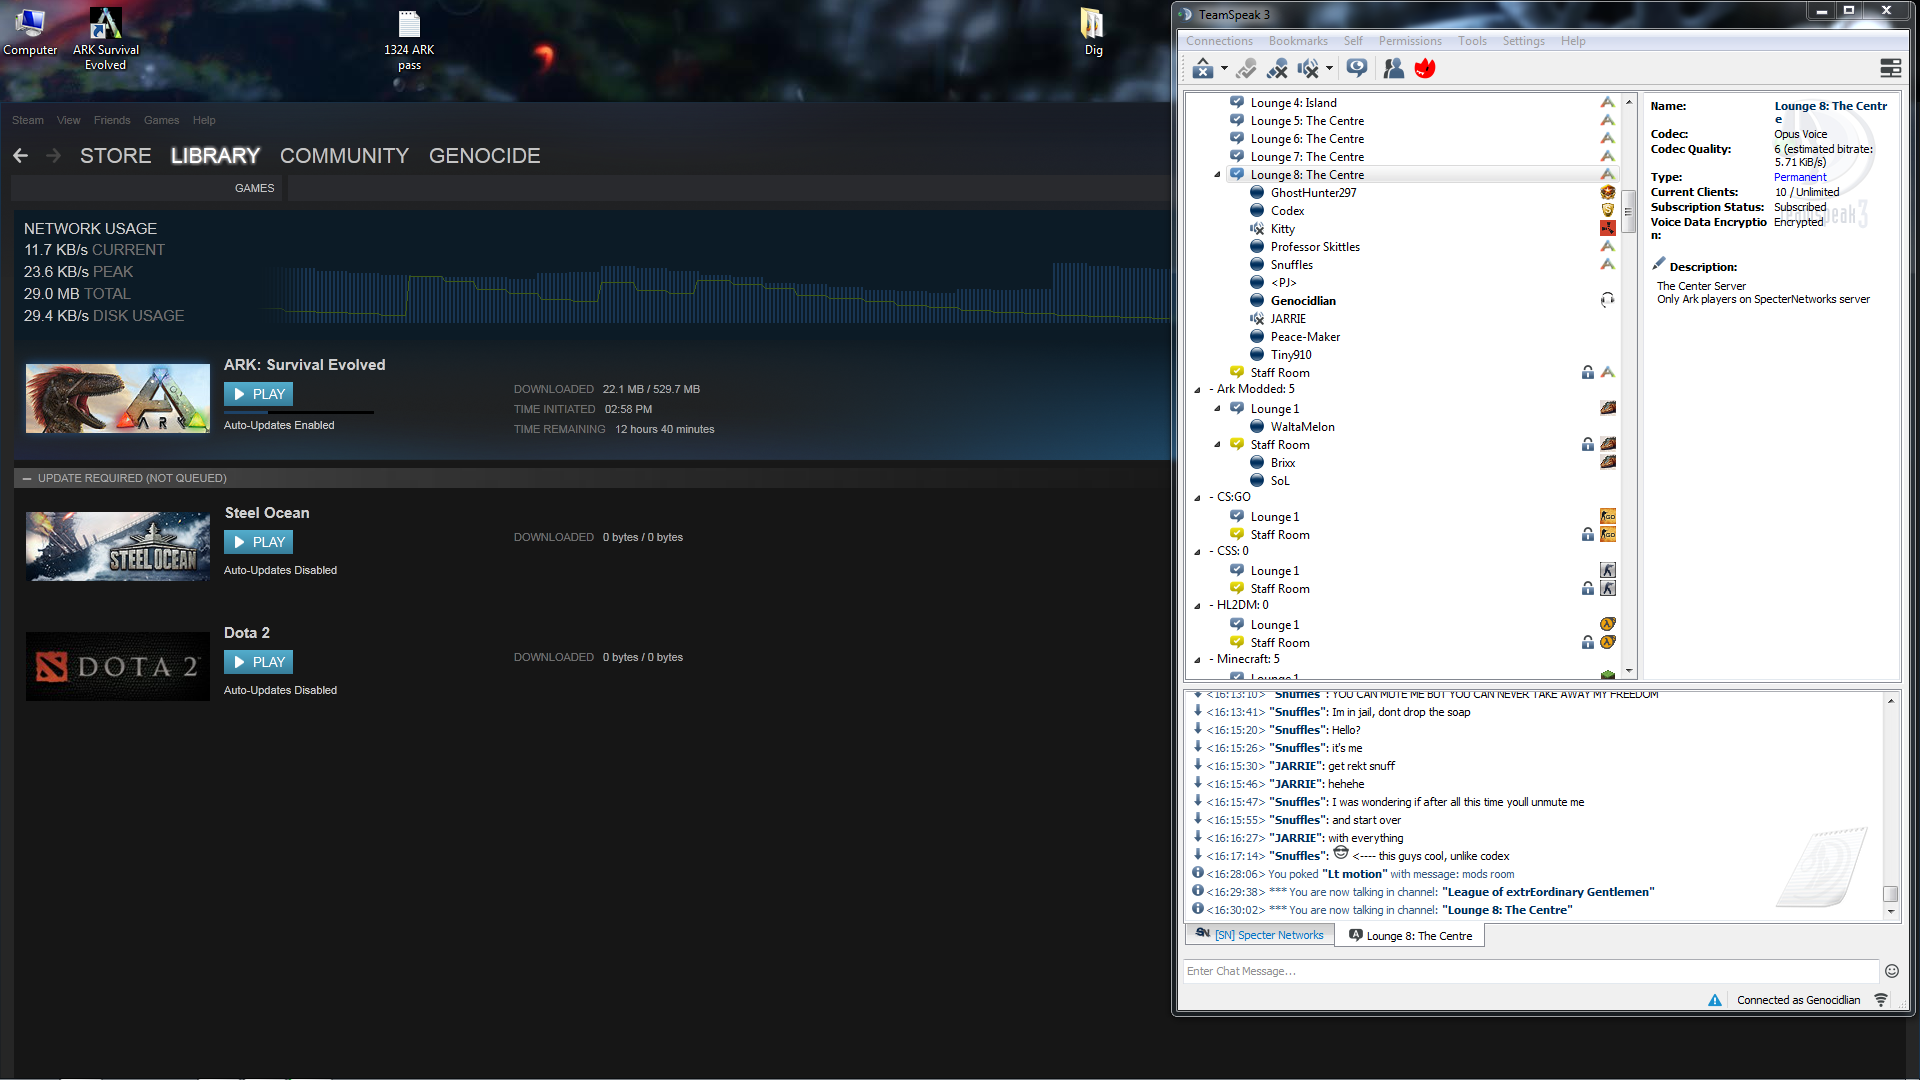Image resolution: width=1920 pixels, height=1080 pixels.
Task: Open the Computer desktop icon
Action: 30,32
